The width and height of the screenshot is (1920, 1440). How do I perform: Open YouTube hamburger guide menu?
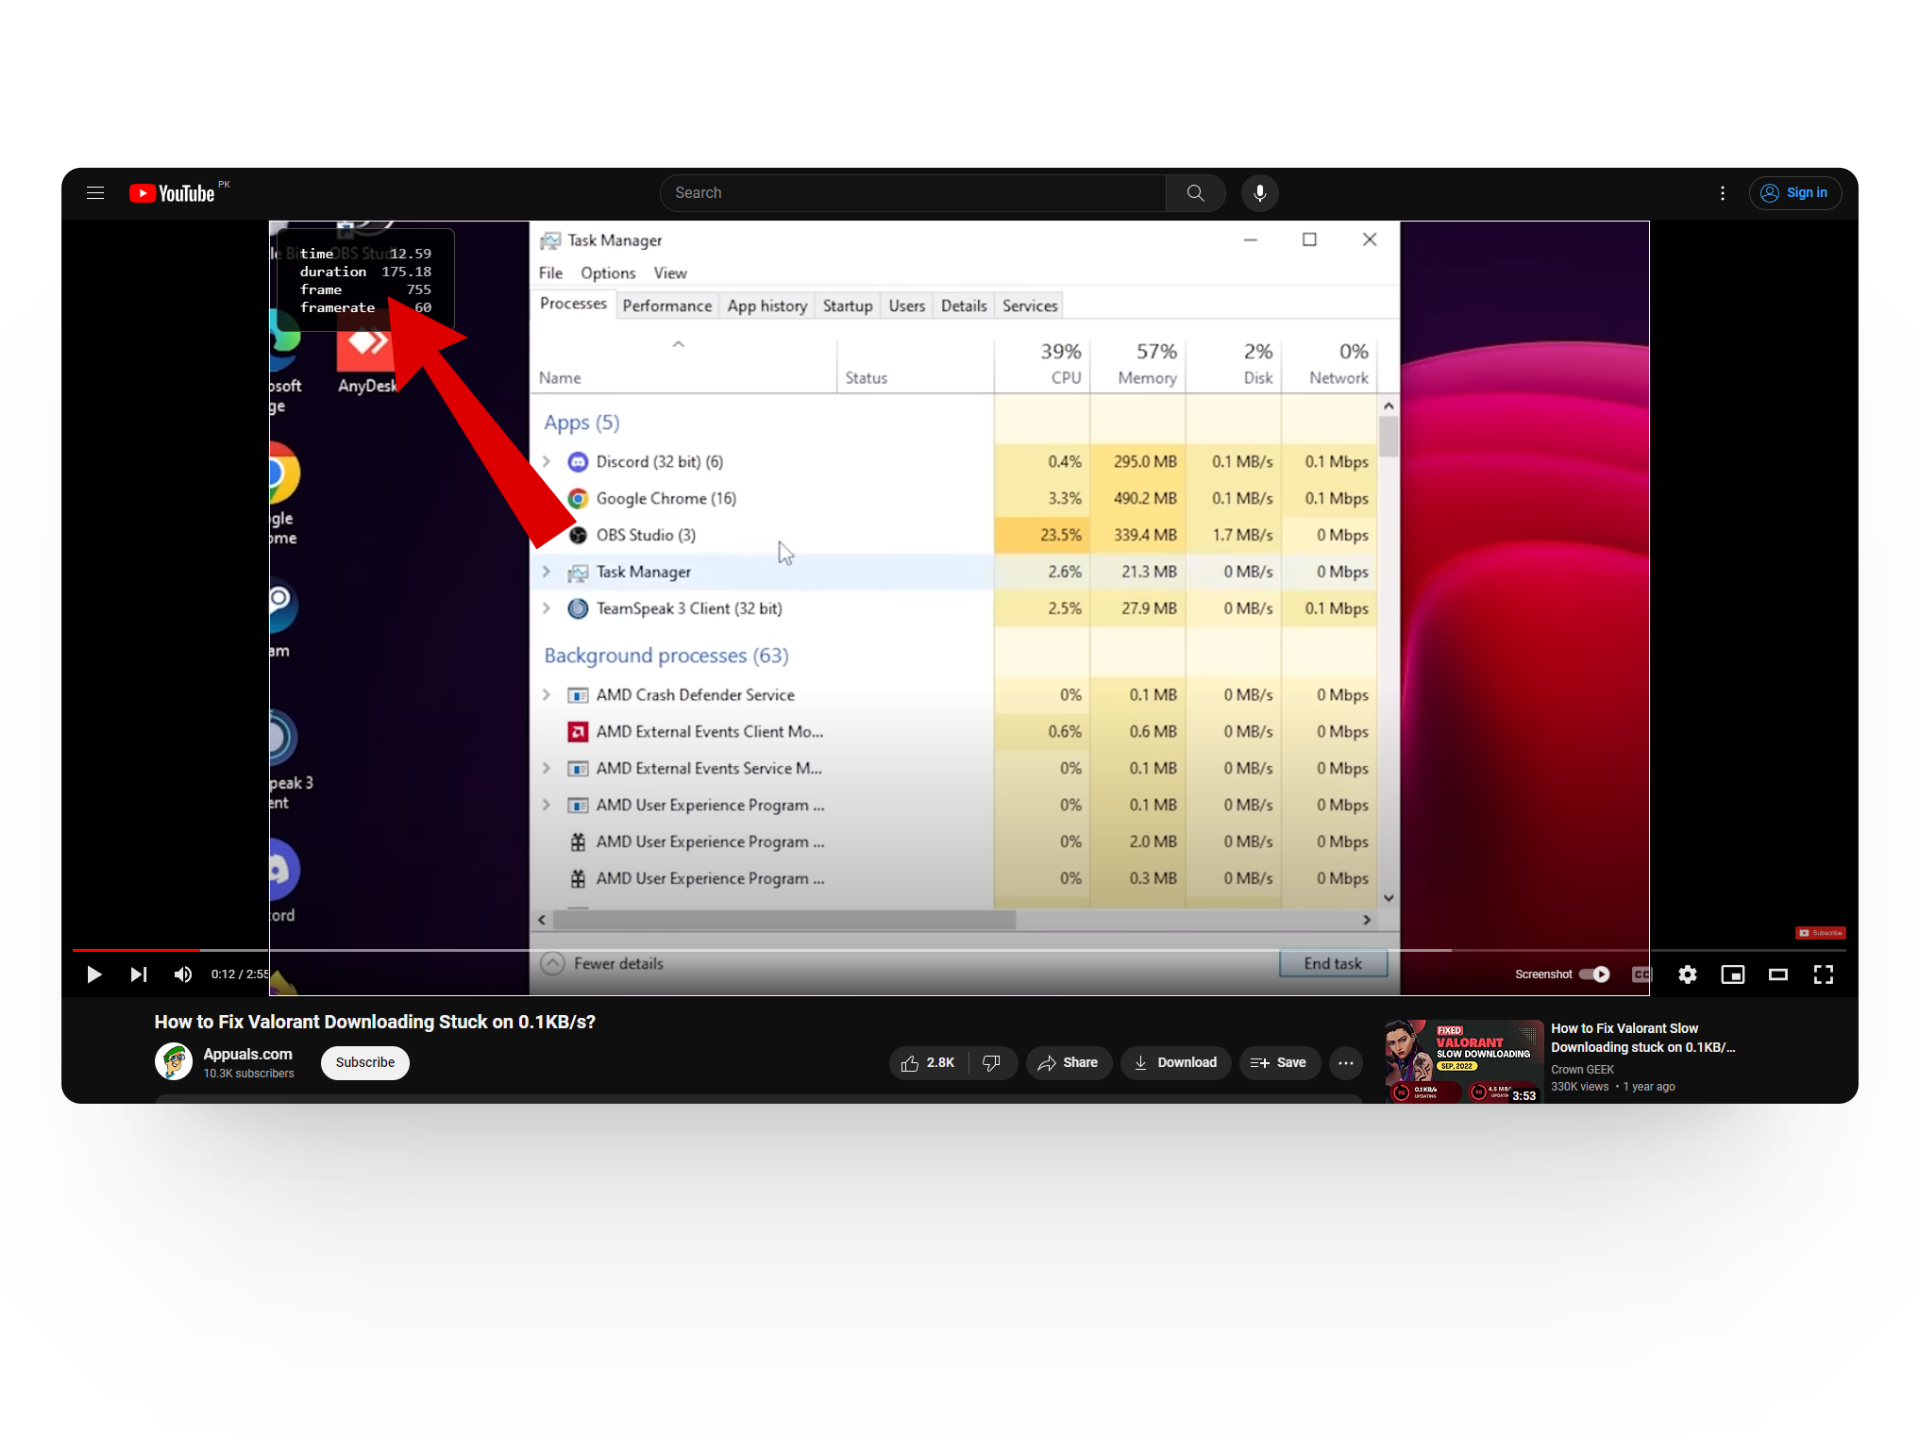coord(95,193)
